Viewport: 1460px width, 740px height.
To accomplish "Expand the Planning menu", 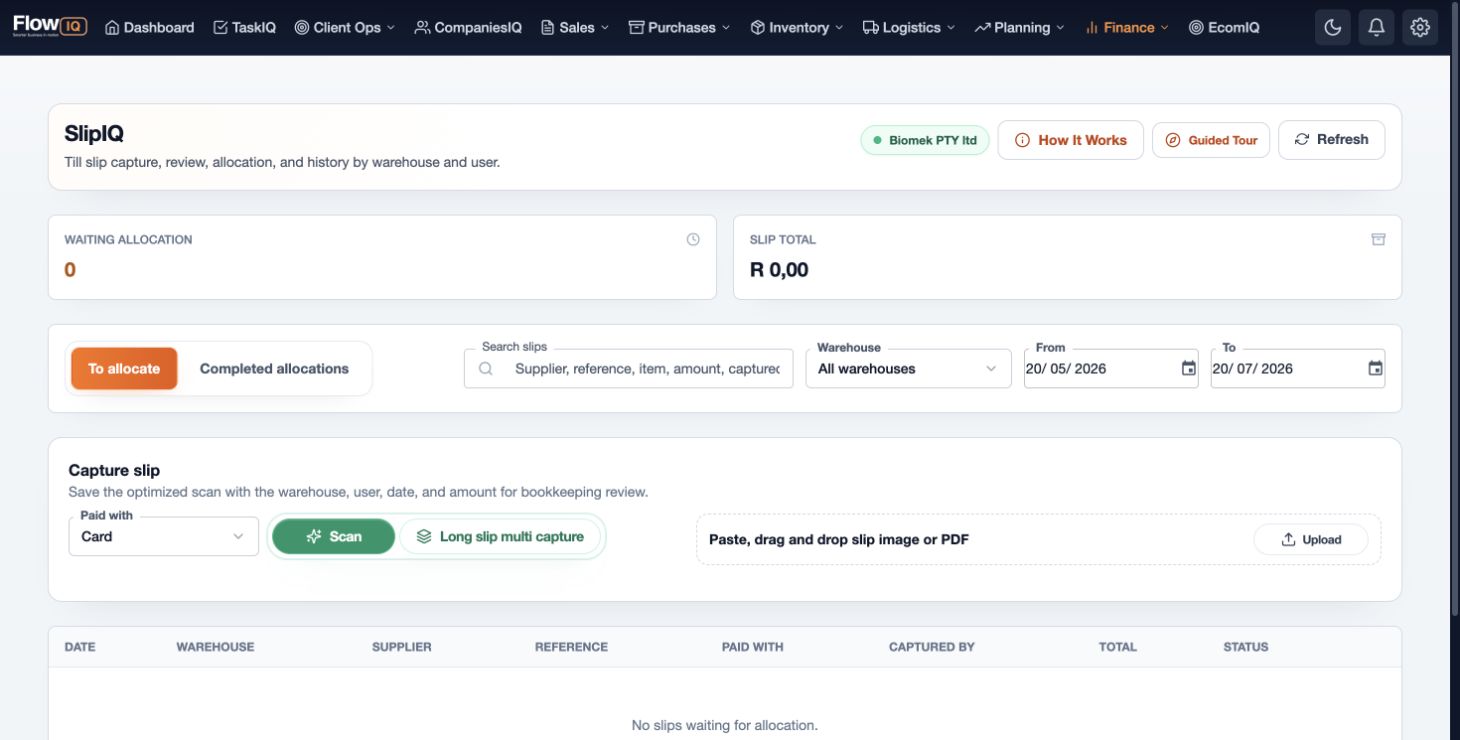I will (x=1020, y=28).
